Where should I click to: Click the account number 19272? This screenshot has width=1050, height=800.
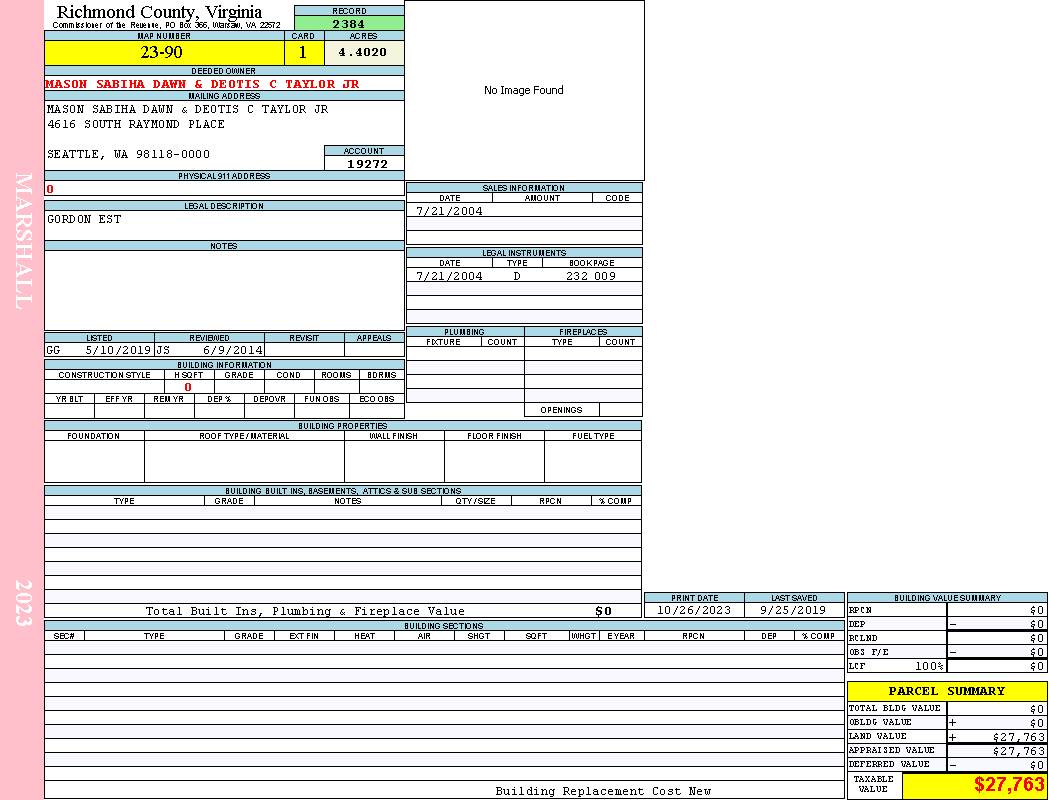click(x=365, y=164)
